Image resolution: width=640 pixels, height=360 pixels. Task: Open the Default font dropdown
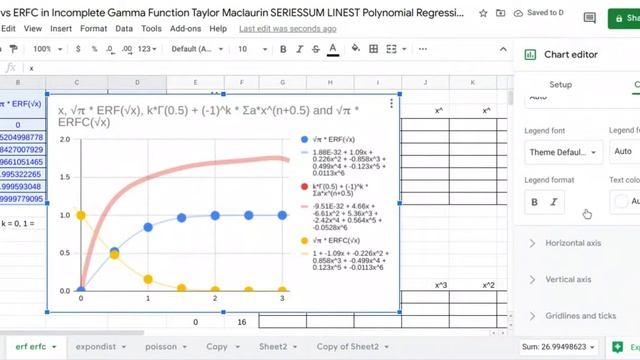197,49
